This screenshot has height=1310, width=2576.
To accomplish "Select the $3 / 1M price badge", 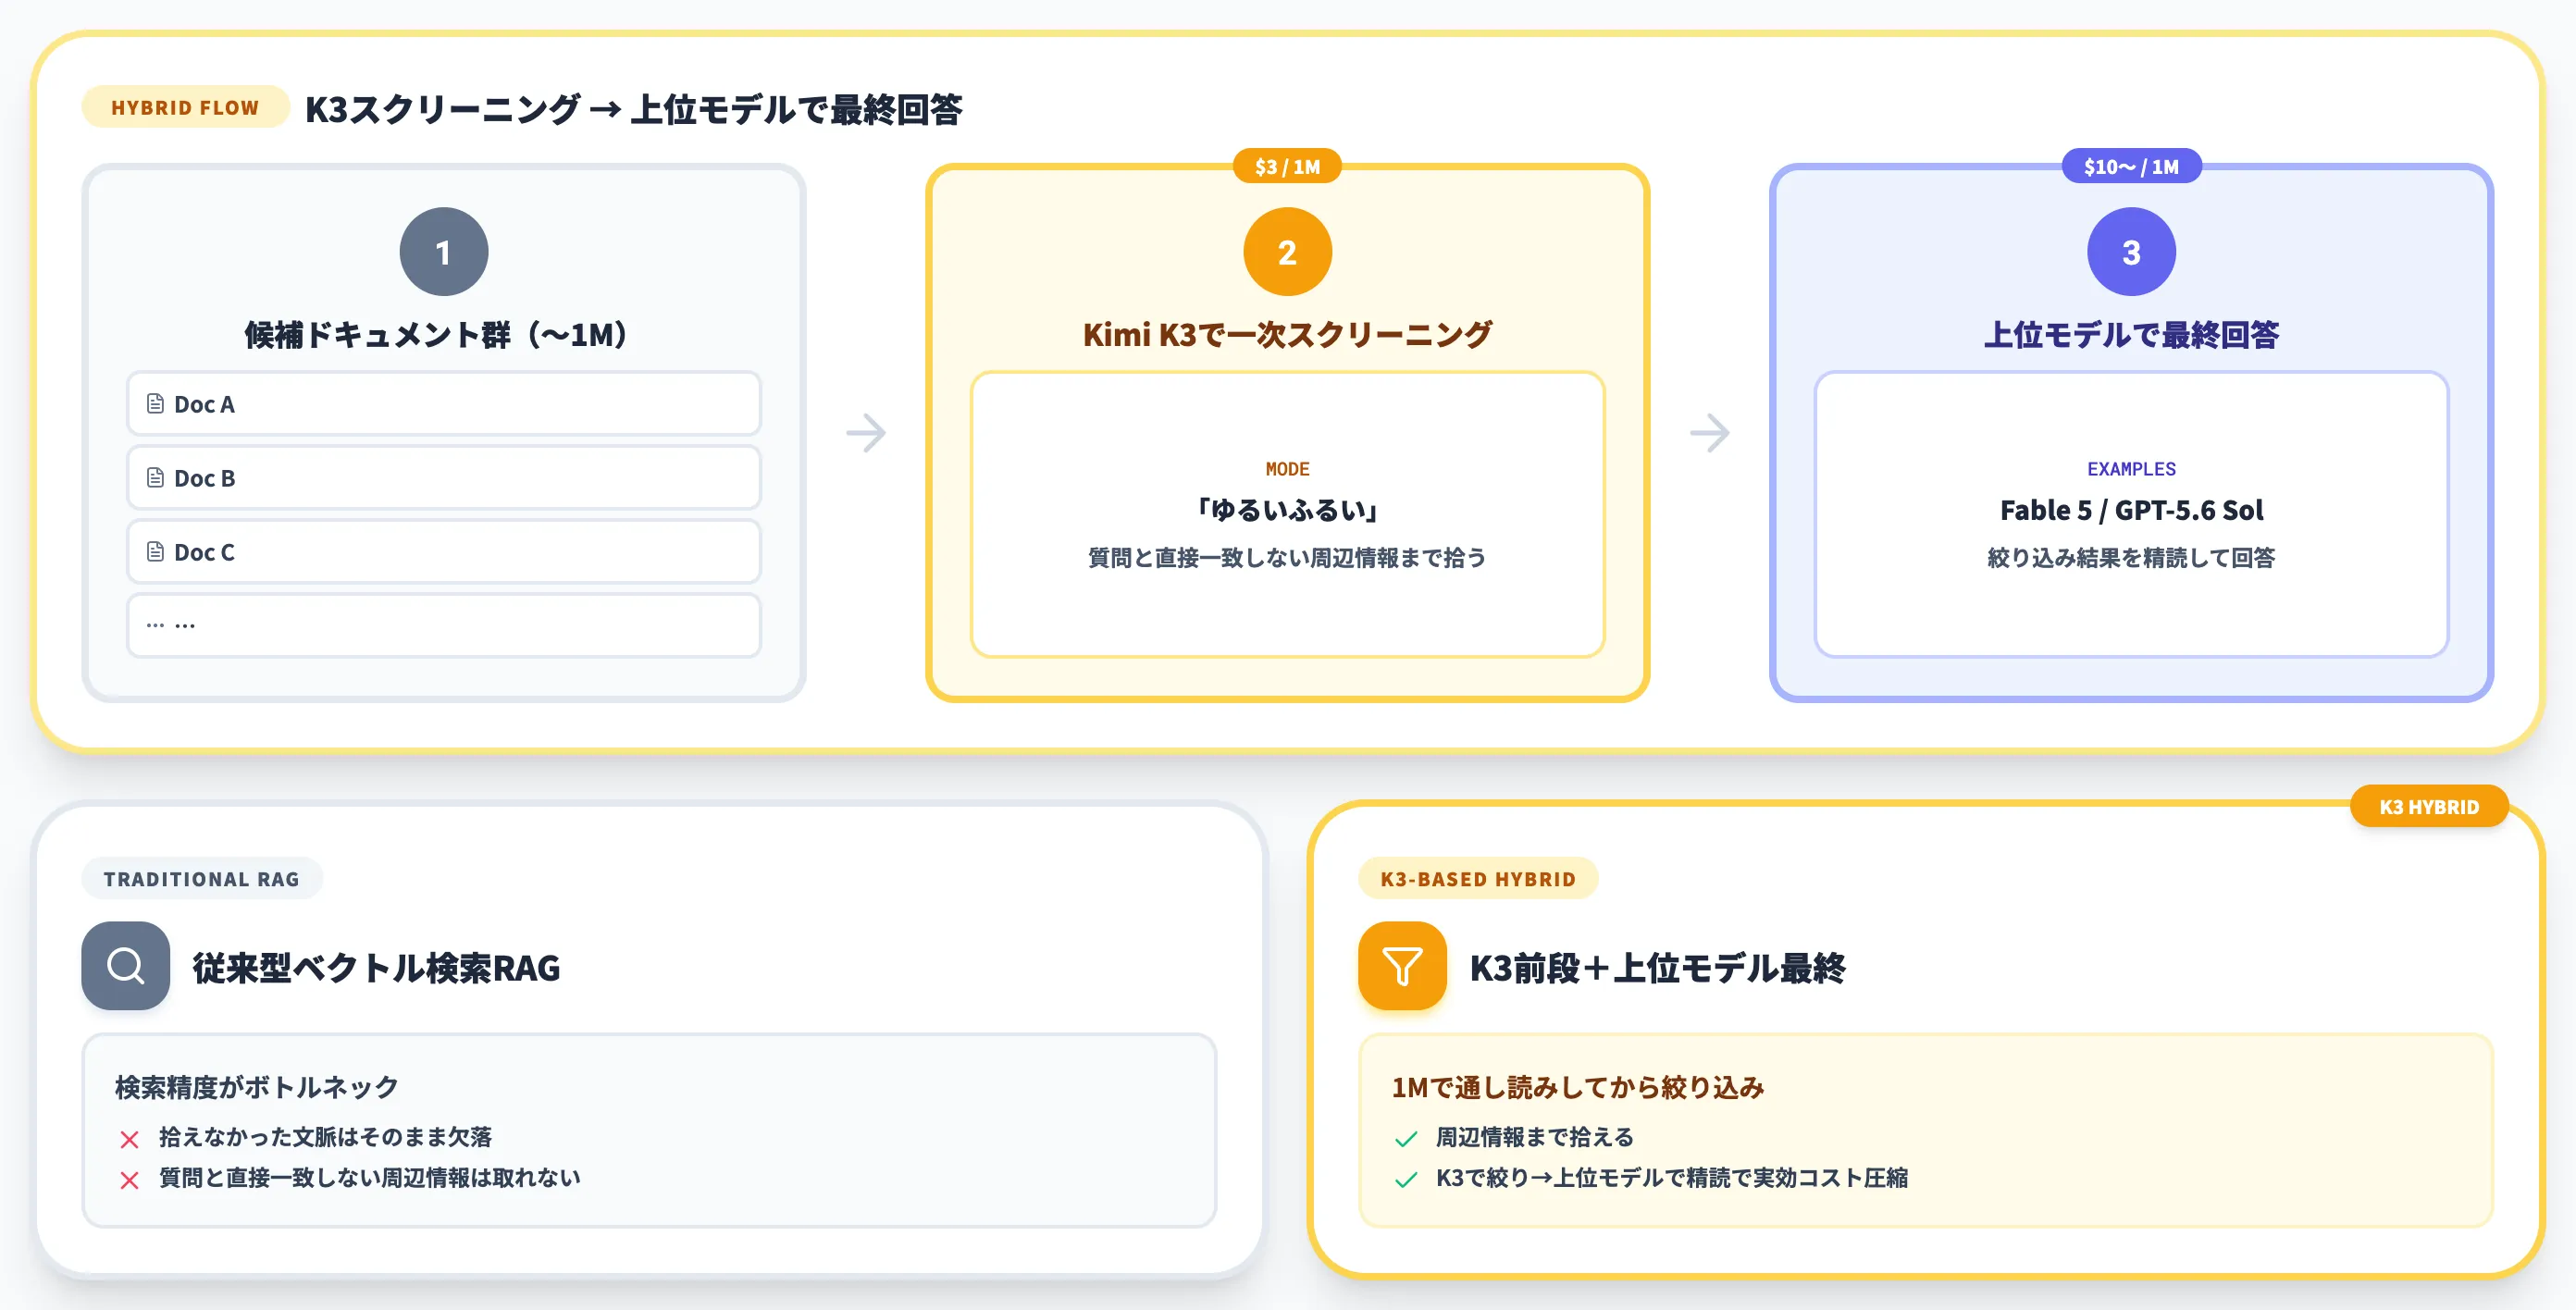I will click(1287, 166).
